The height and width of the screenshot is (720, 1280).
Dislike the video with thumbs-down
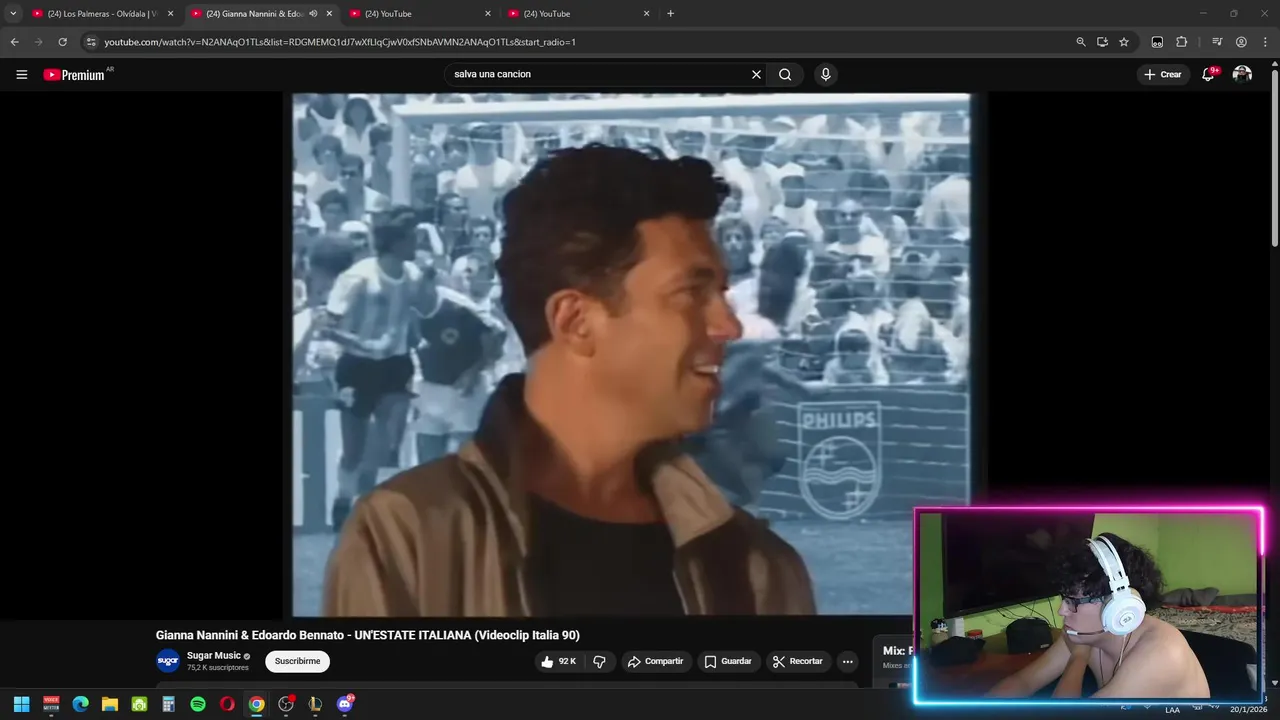pos(599,661)
